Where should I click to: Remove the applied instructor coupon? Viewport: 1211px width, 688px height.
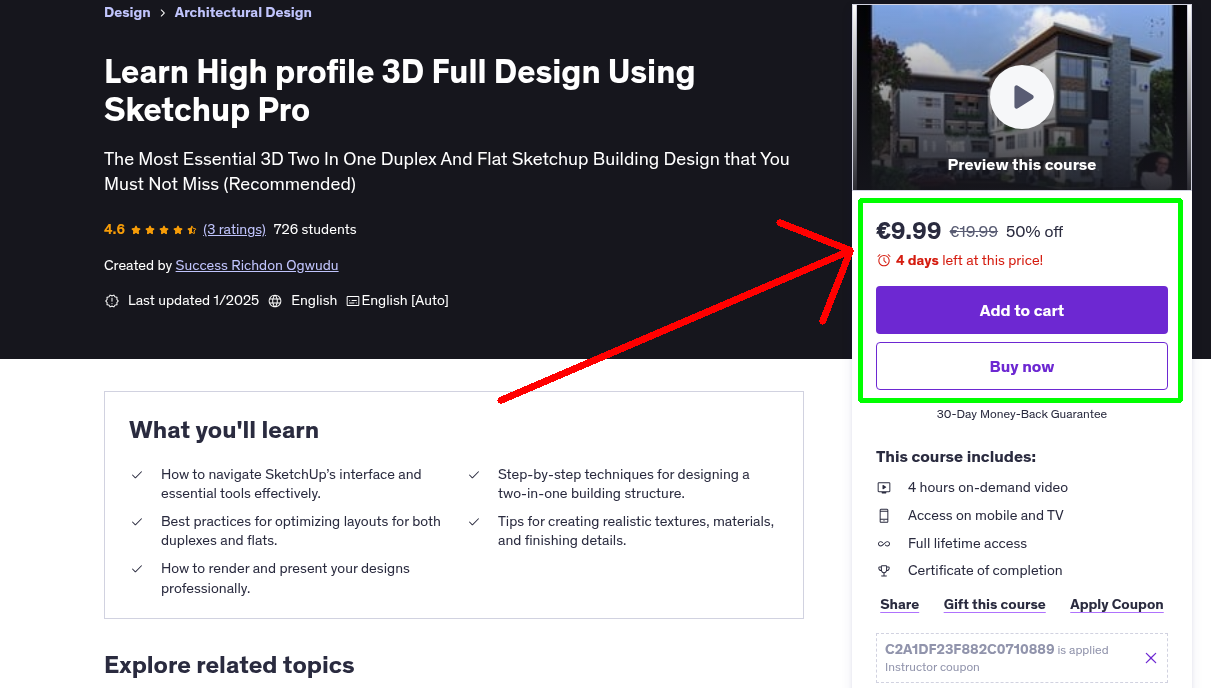[1150, 658]
